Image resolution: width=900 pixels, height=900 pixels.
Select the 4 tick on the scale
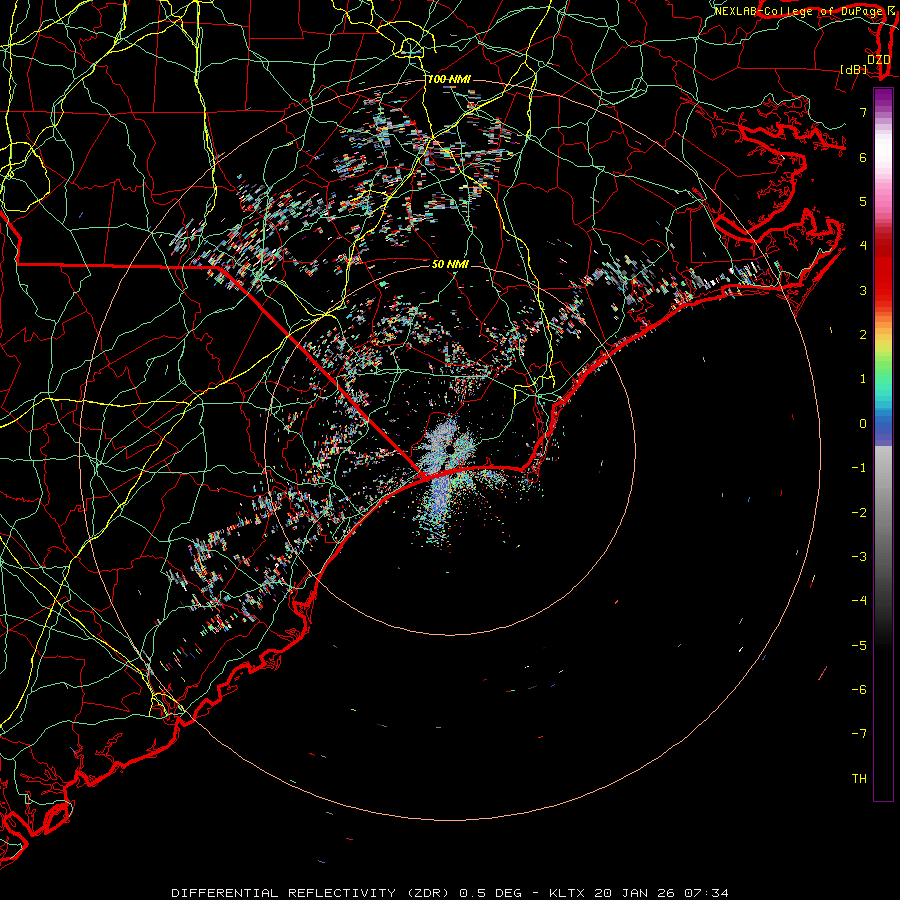863,246
